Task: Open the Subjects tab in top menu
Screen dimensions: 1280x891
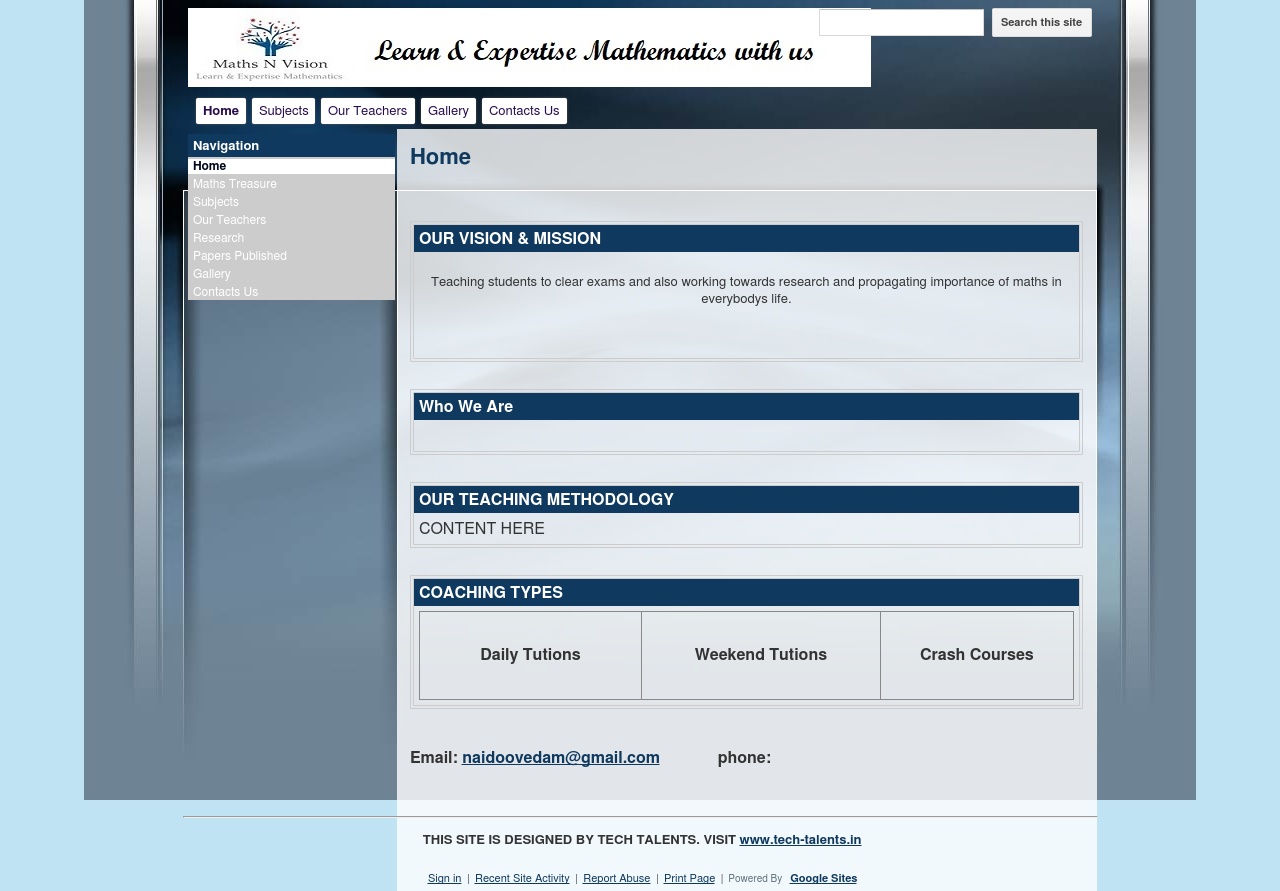Action: 283,111
